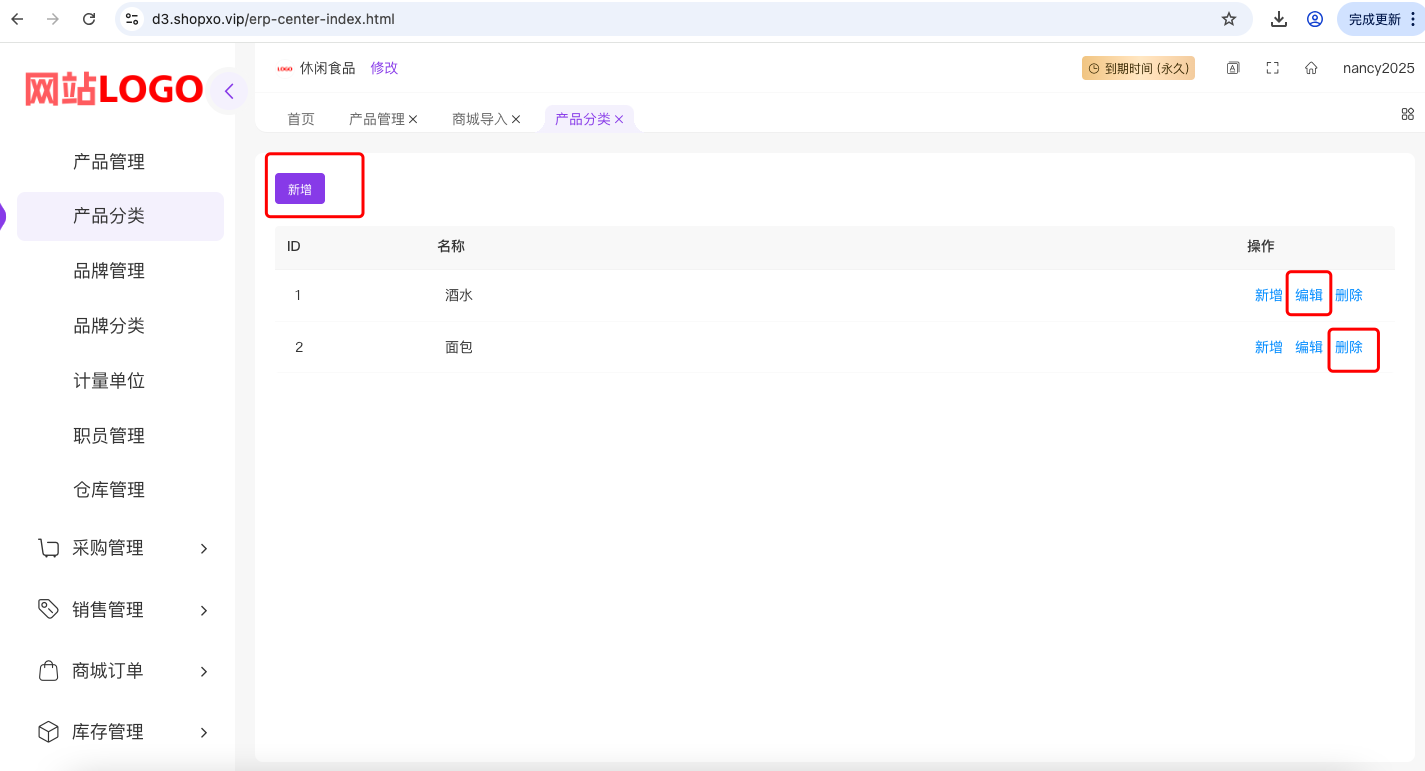Open 品牌分类 in the sidebar

point(109,326)
